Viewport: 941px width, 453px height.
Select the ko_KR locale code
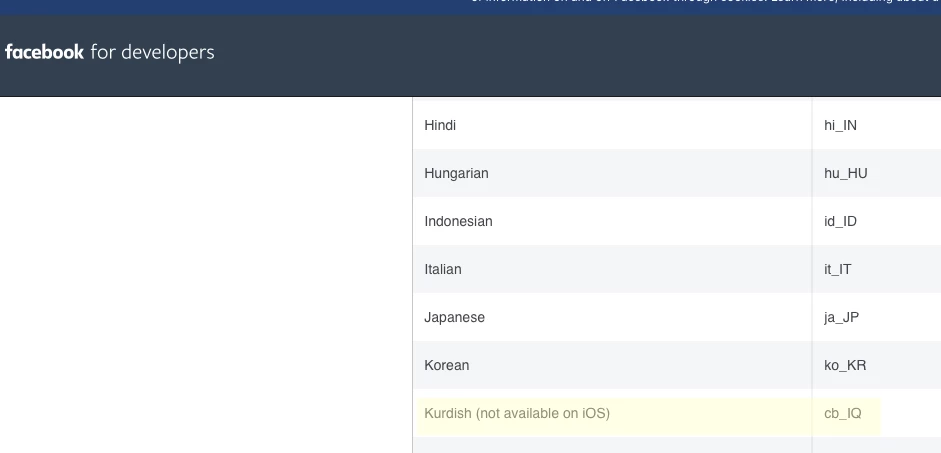pos(845,365)
